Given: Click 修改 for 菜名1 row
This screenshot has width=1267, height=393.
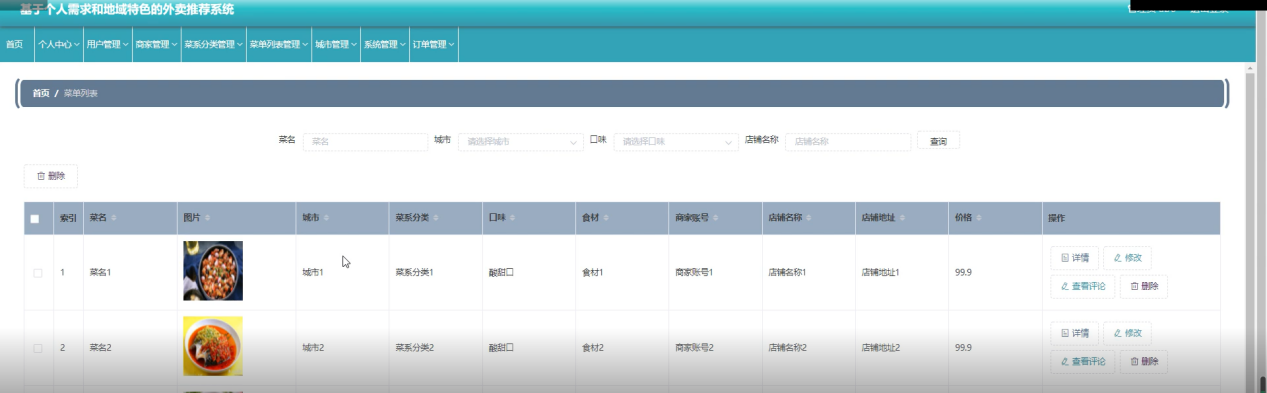Looking at the screenshot, I should click(1127, 258).
